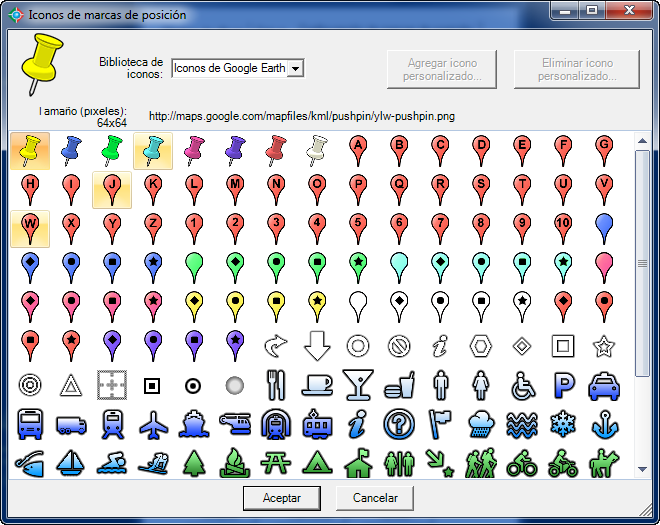This screenshot has height=525, width=660.
Task: Choose the green restroom people icon
Action: point(399,463)
